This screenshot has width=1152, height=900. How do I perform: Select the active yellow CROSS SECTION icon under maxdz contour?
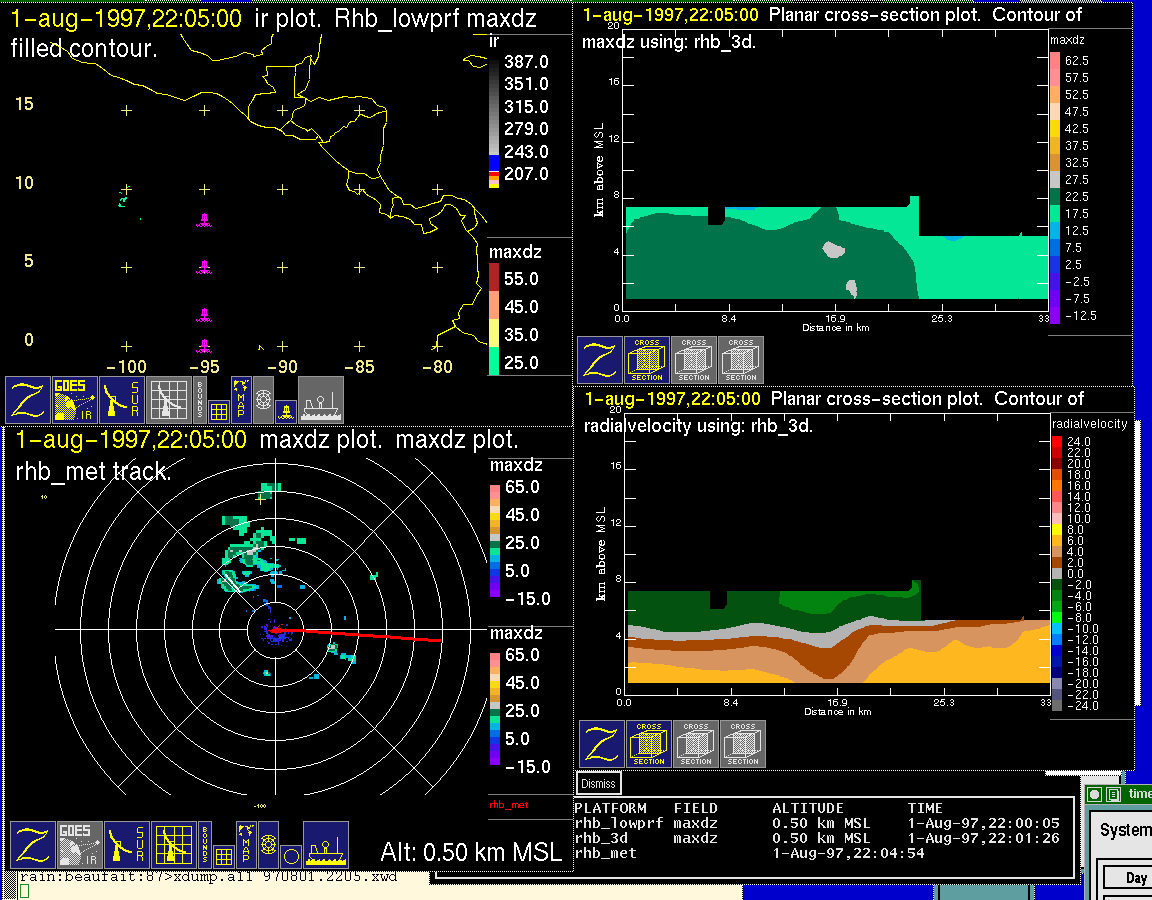tap(647, 360)
